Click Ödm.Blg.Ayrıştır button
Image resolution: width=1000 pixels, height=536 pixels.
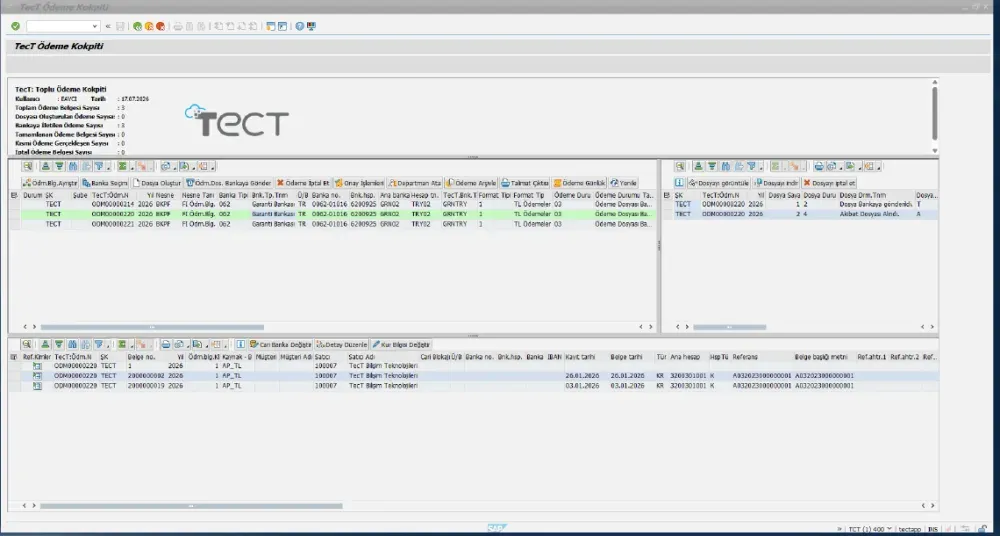[x=50, y=182]
